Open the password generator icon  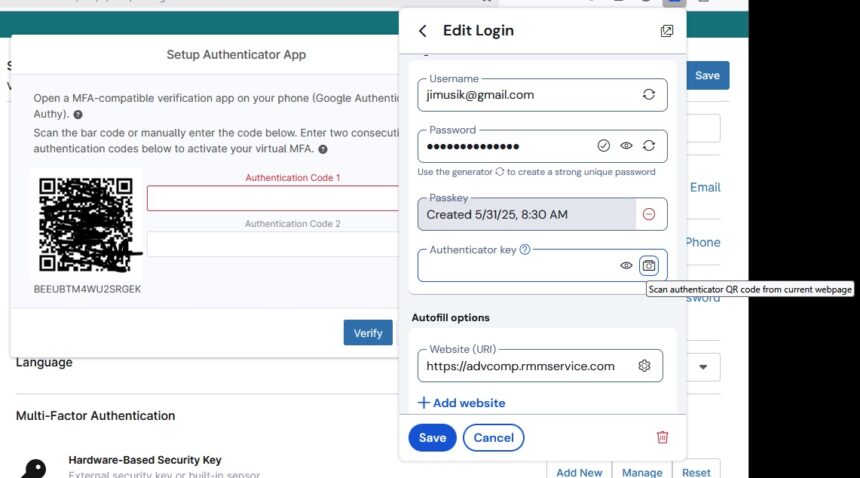coord(649,145)
